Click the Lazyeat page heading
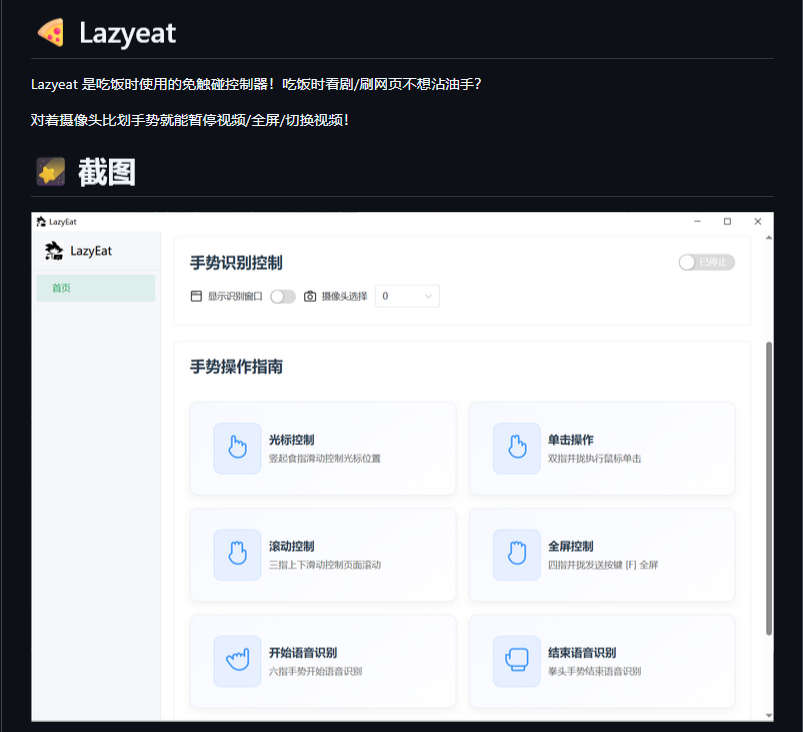The height and width of the screenshot is (732, 803). point(128,33)
